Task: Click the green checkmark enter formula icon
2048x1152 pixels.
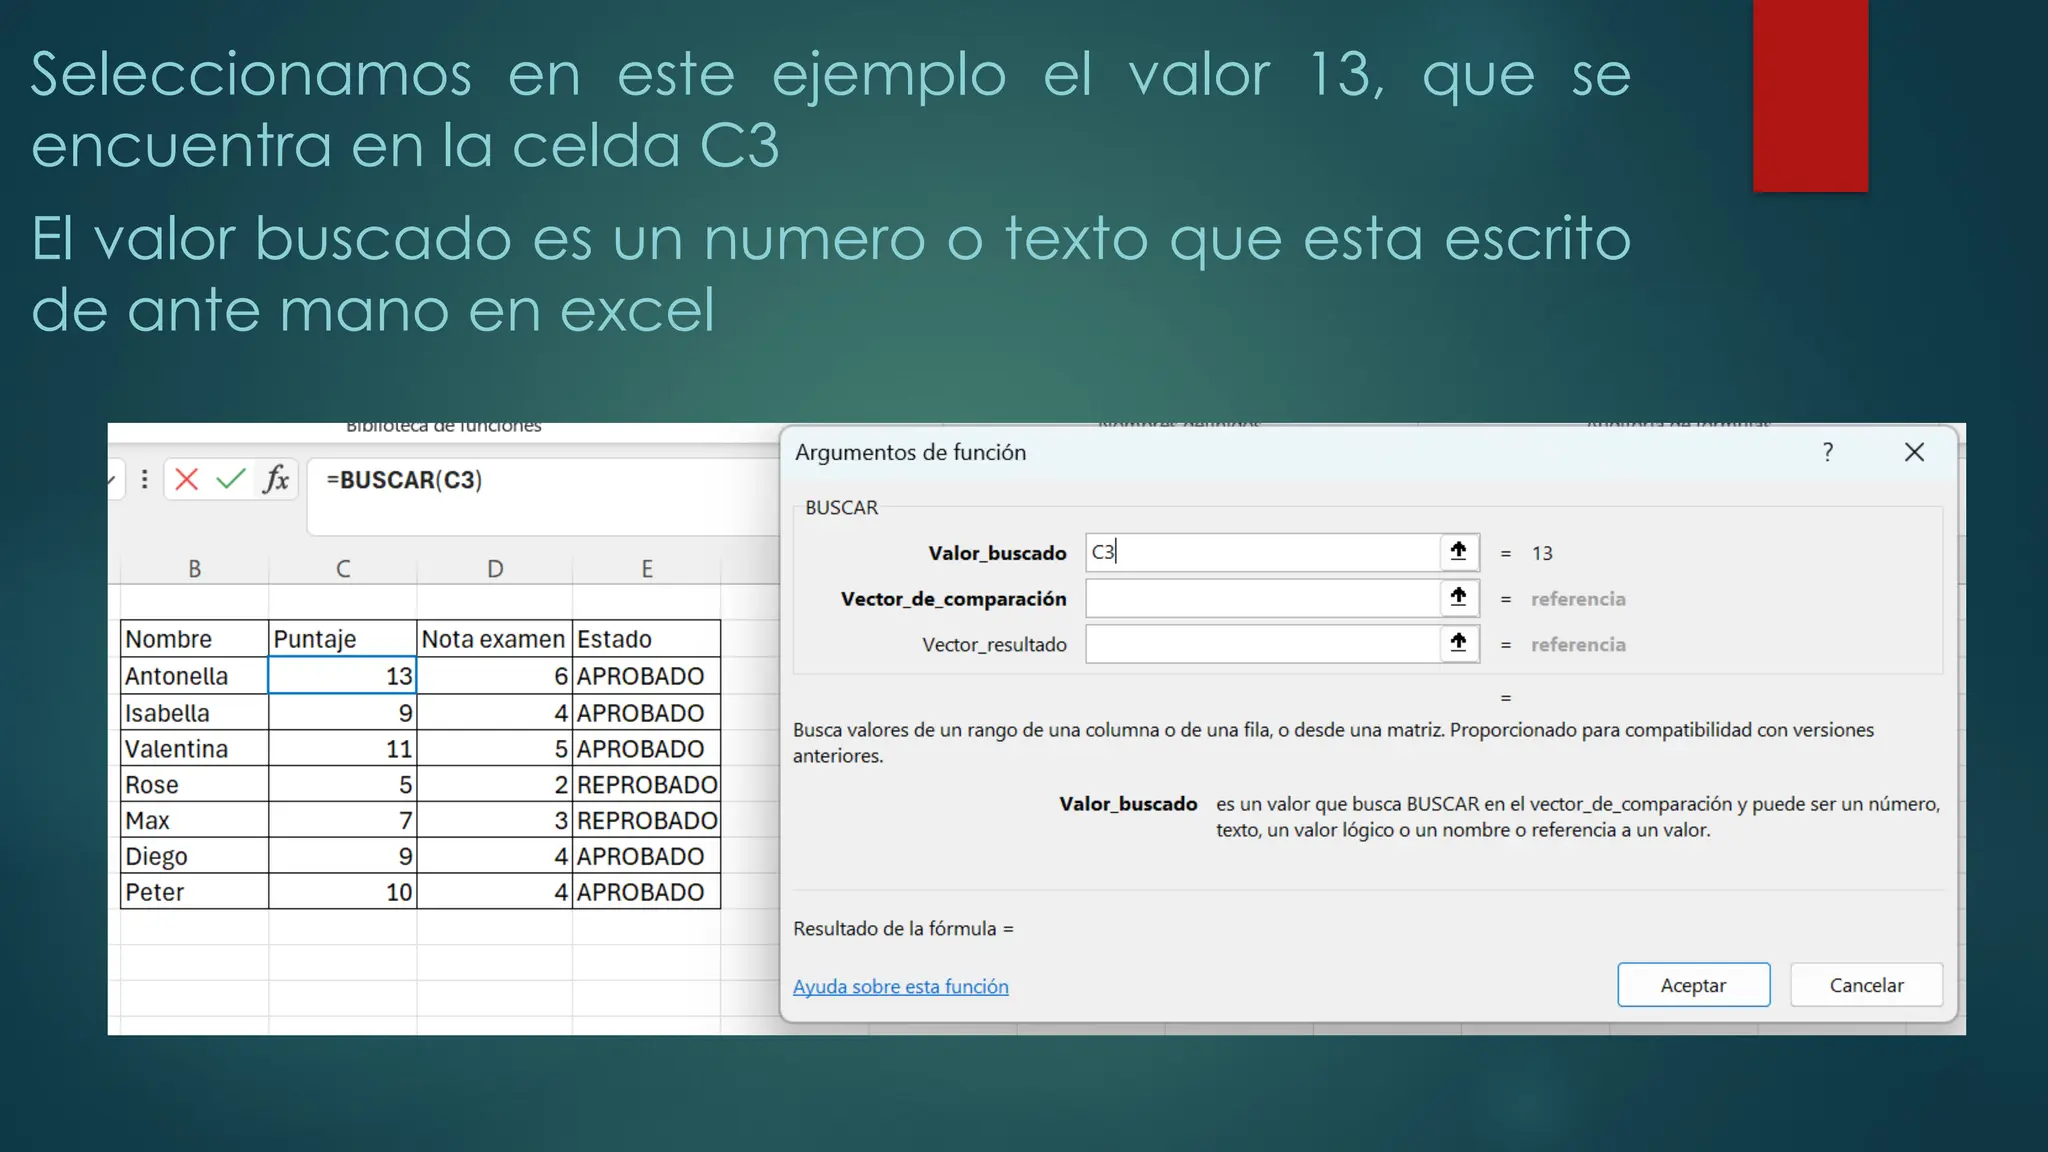Action: tap(231, 480)
